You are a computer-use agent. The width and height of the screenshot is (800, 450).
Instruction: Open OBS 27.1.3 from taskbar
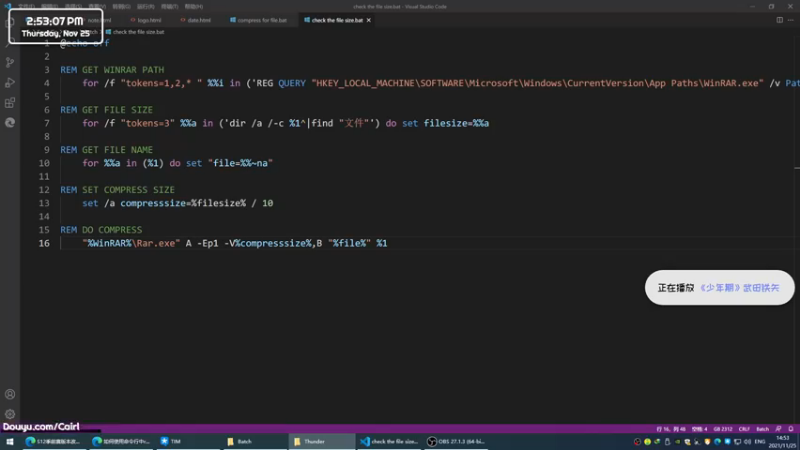pos(456,441)
